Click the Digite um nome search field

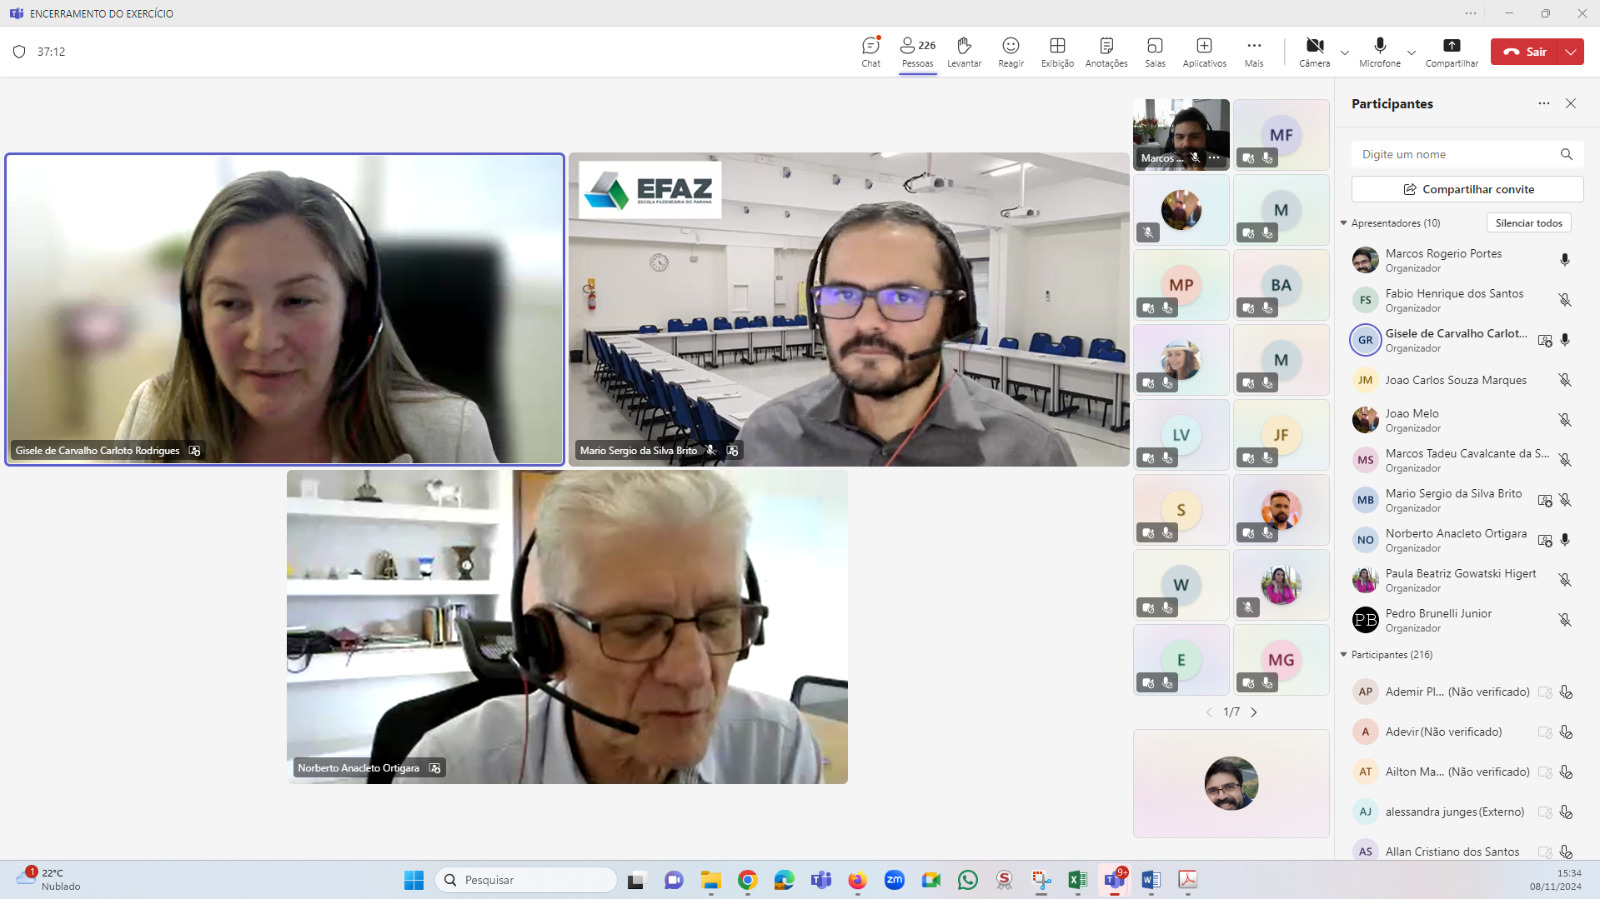tap(1456, 154)
